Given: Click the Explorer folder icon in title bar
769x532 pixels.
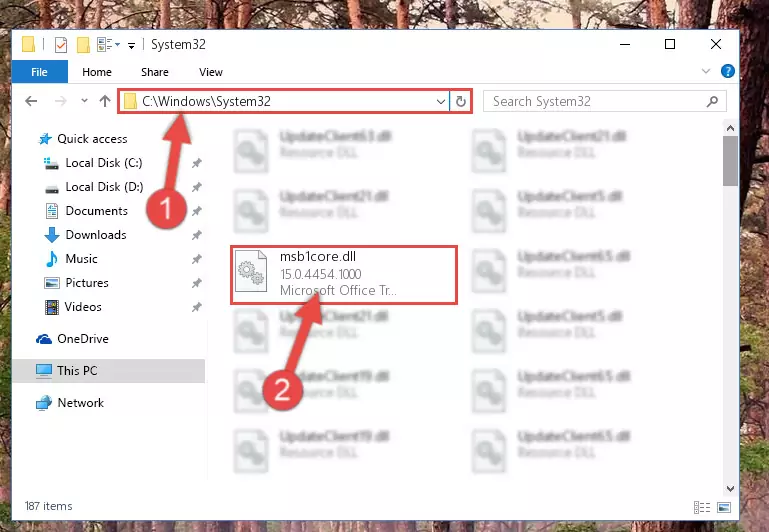Looking at the screenshot, I should point(28,45).
